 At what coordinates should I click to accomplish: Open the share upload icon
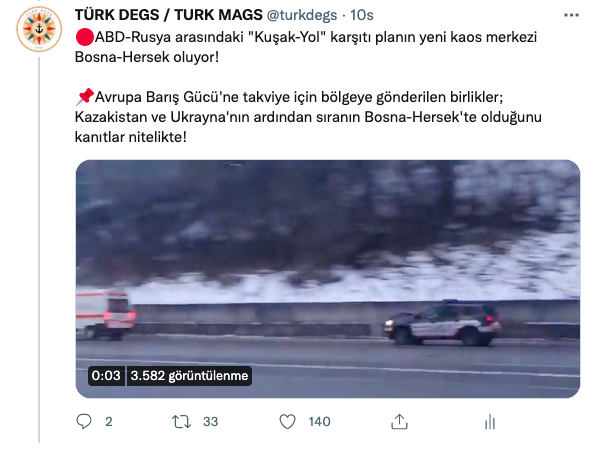[x=399, y=422]
